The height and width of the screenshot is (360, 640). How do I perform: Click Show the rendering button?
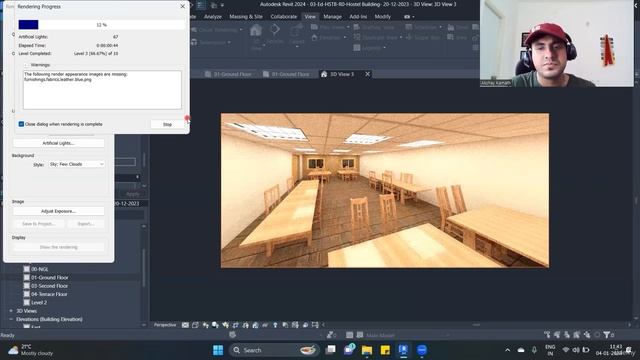point(58,247)
